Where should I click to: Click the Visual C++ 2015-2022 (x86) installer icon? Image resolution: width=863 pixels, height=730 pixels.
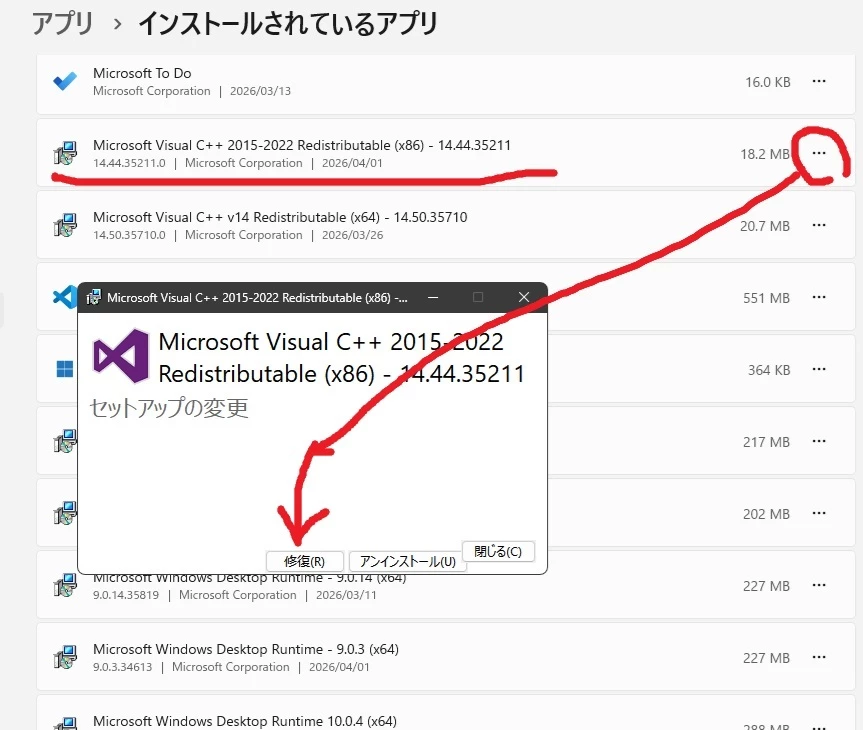(x=65, y=154)
